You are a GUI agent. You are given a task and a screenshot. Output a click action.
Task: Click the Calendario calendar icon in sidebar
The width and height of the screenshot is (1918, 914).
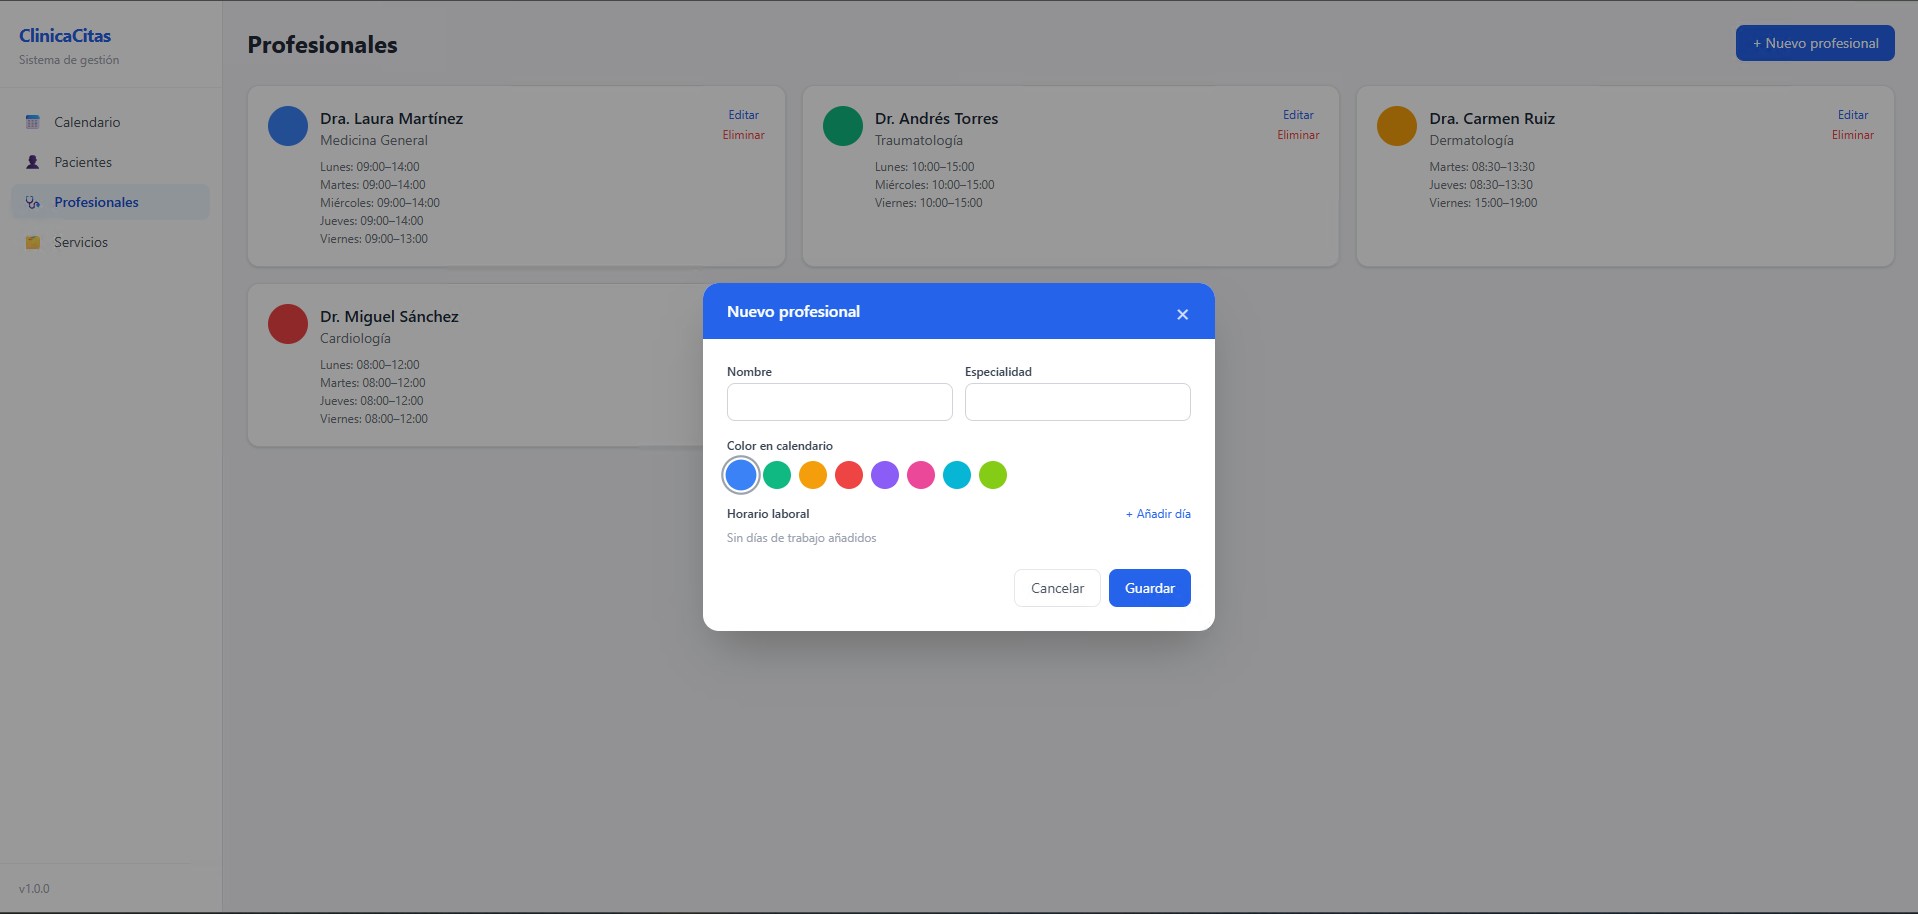(x=33, y=122)
